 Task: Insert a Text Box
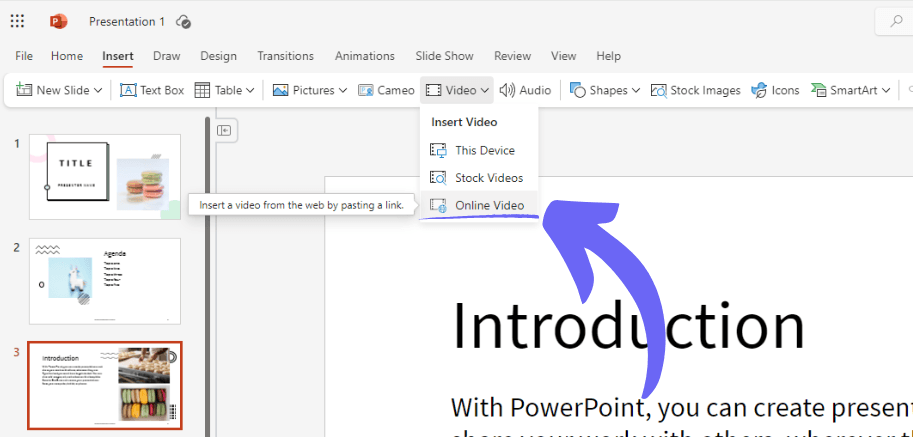(152, 90)
